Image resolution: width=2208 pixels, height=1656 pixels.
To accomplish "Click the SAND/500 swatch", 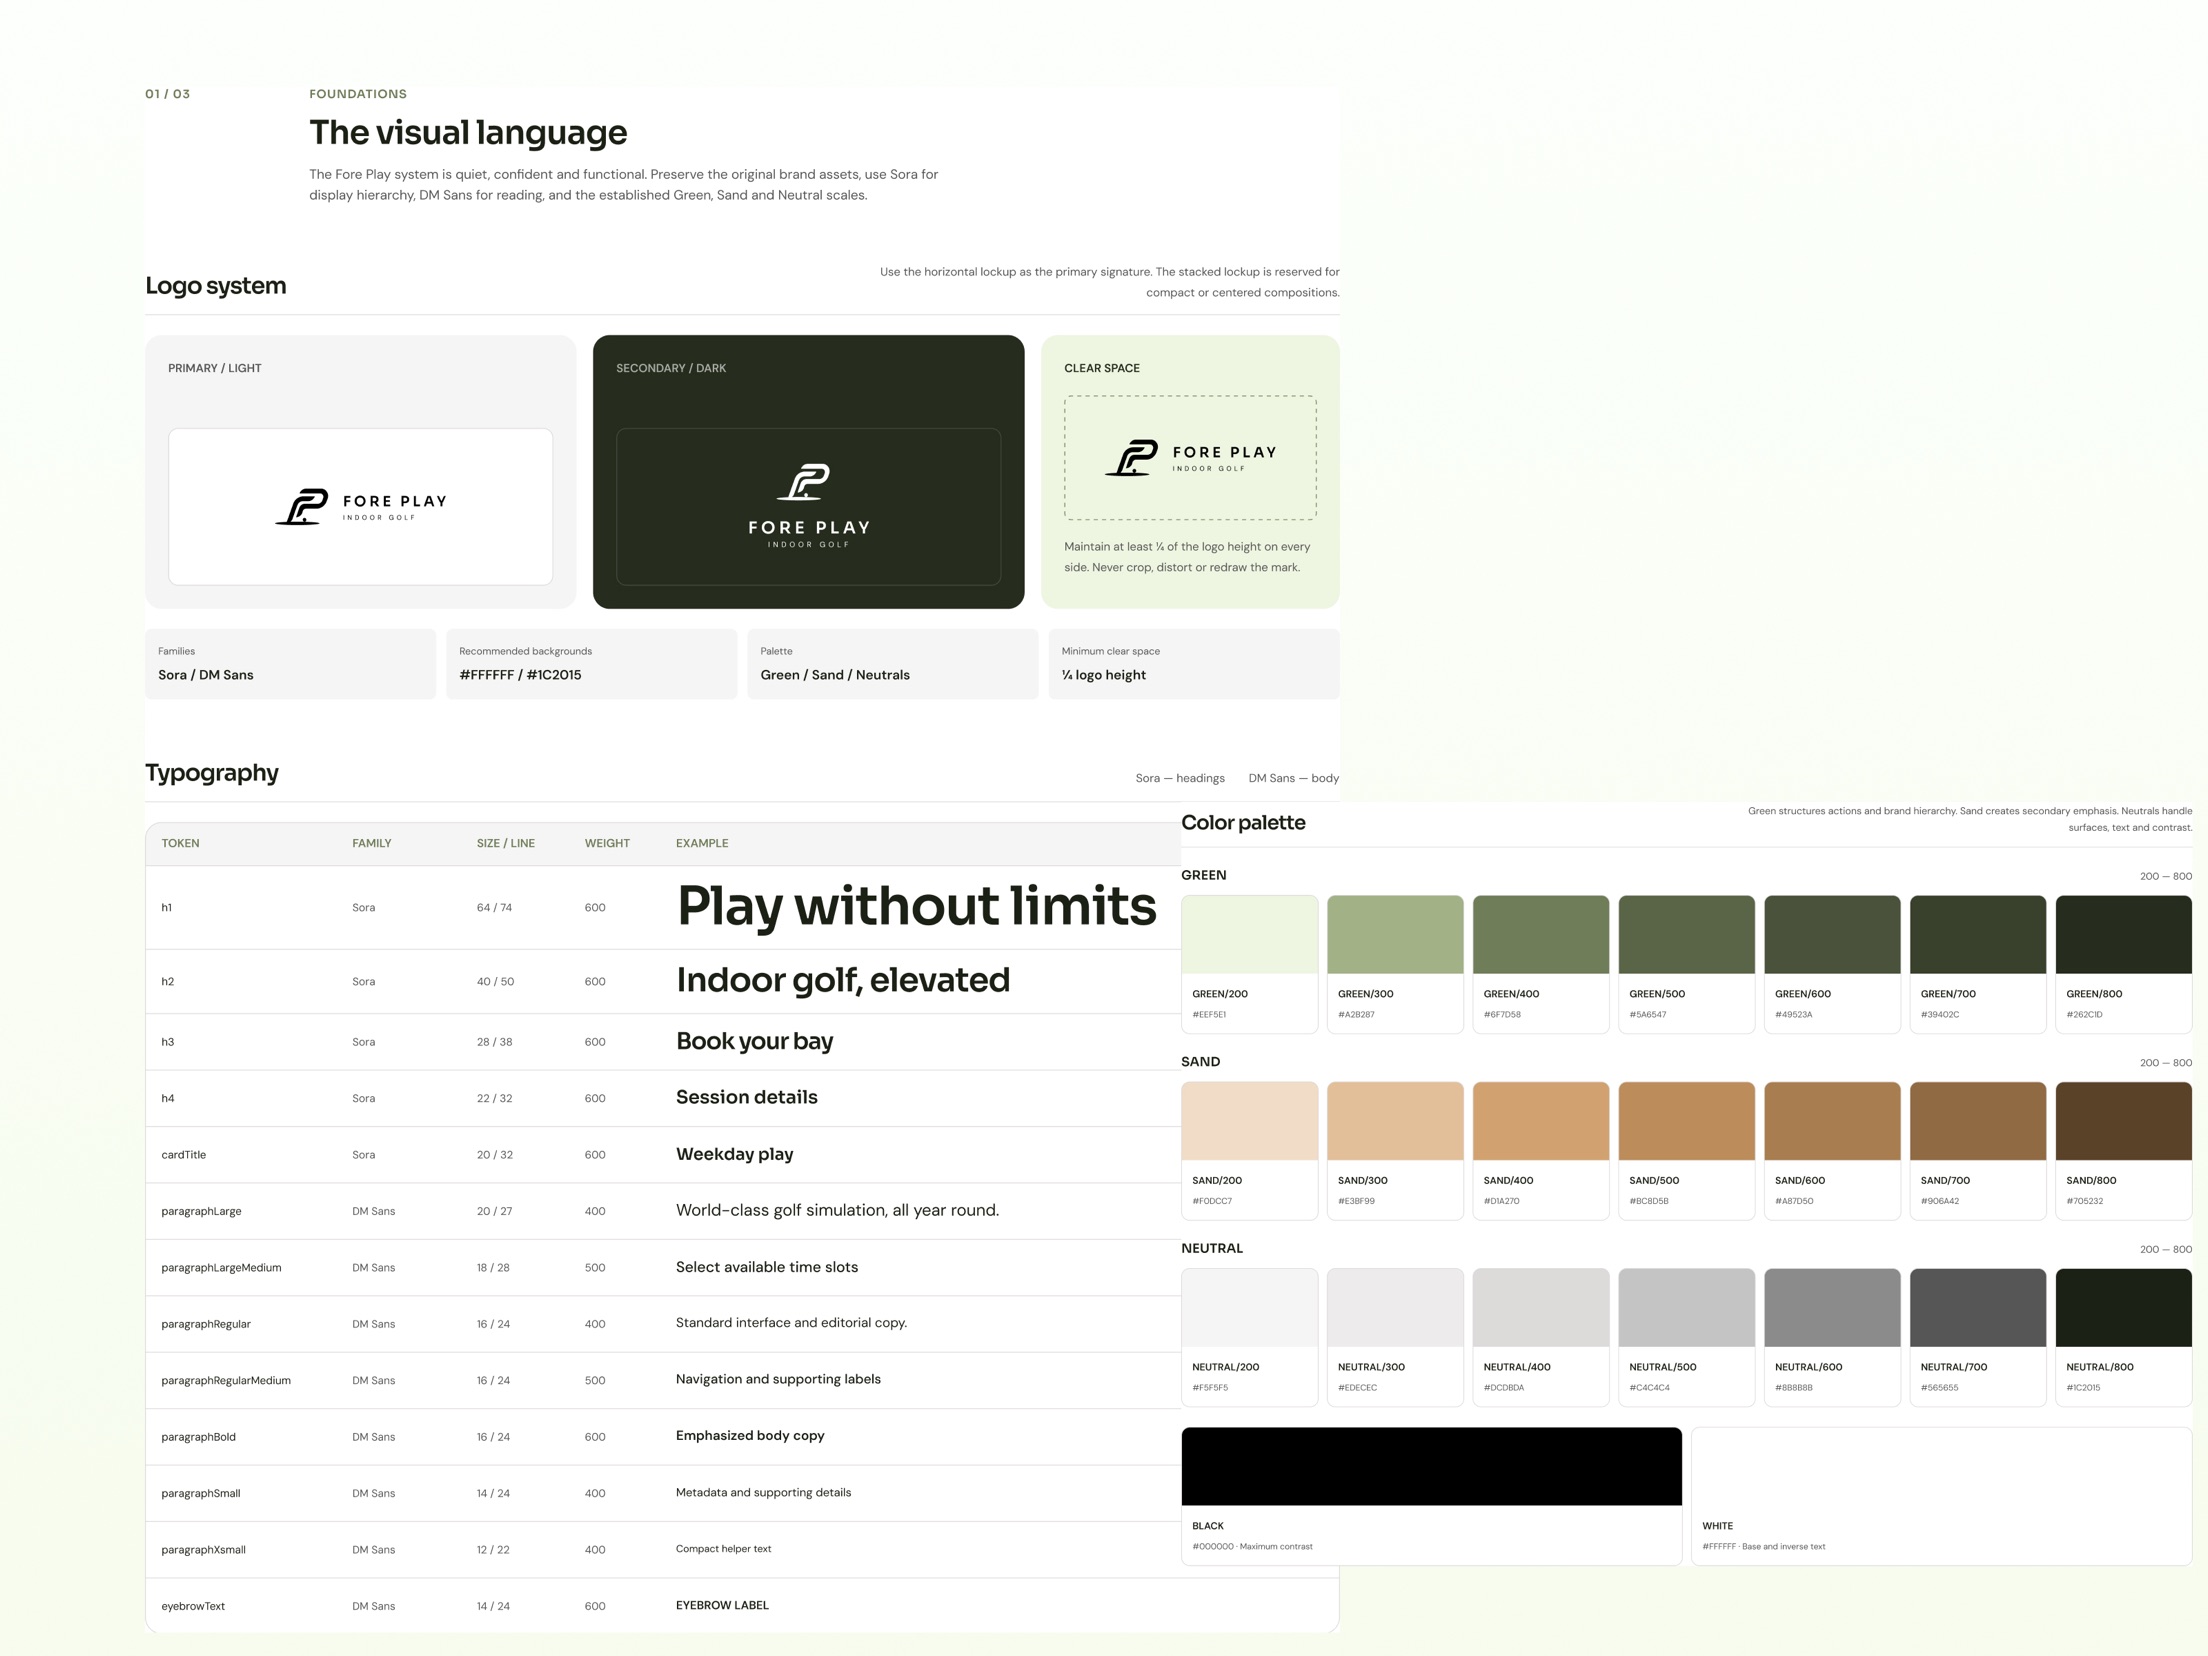I will pyautogui.click(x=1686, y=1151).
